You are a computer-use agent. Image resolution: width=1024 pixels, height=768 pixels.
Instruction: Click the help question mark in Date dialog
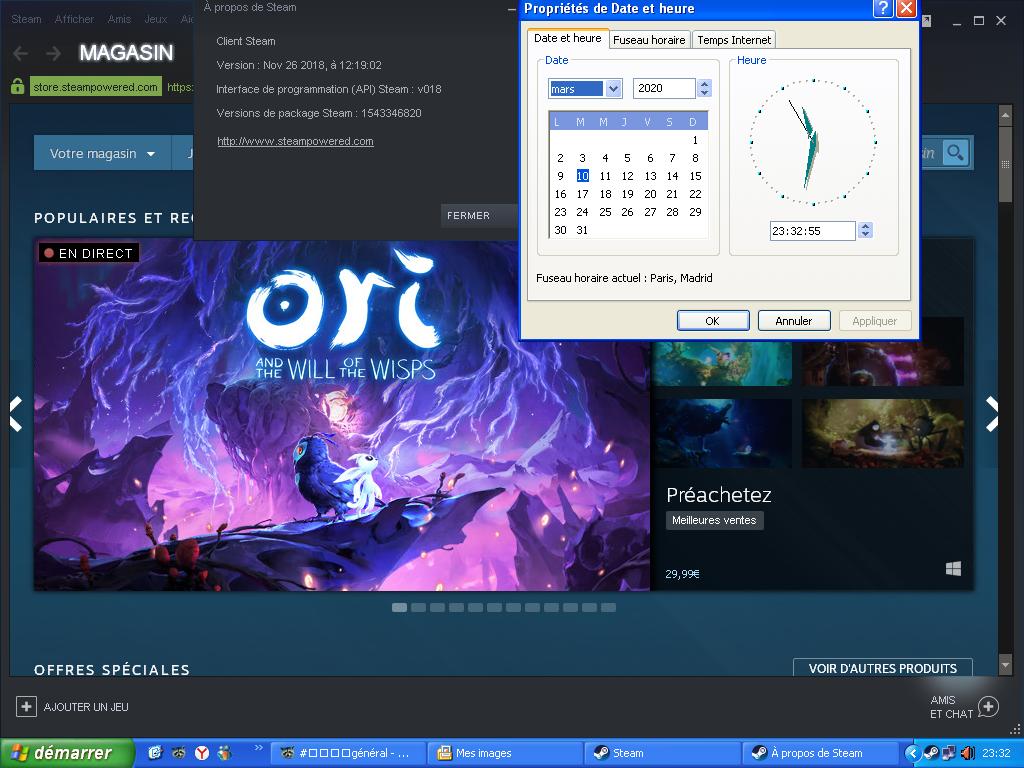[x=883, y=8]
